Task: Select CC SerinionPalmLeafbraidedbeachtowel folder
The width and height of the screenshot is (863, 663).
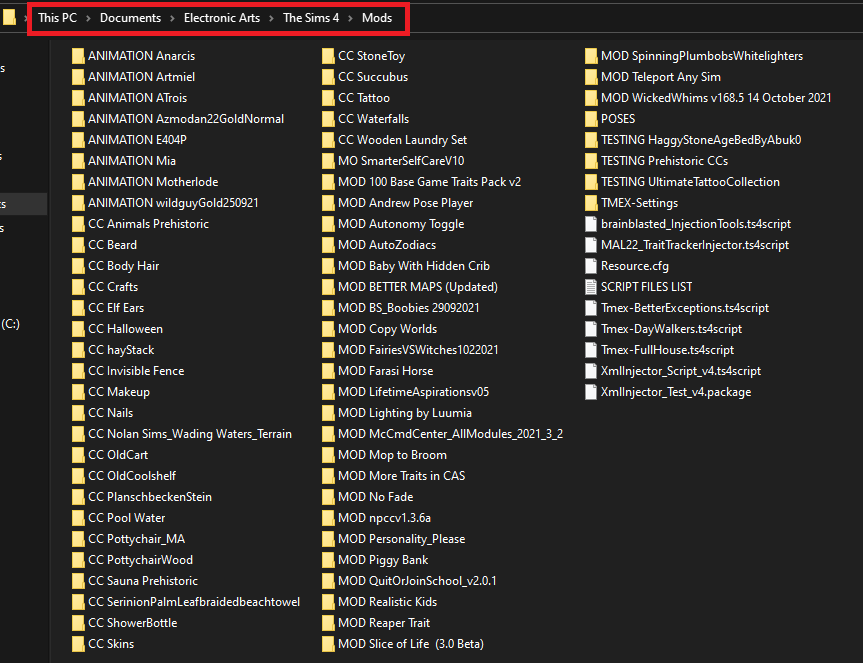Action: click(x=186, y=602)
